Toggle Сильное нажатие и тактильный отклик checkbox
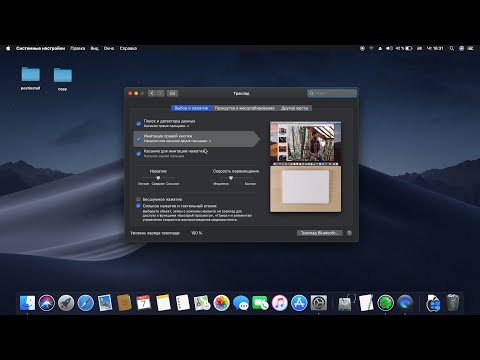The width and height of the screenshot is (480, 360). [138, 206]
